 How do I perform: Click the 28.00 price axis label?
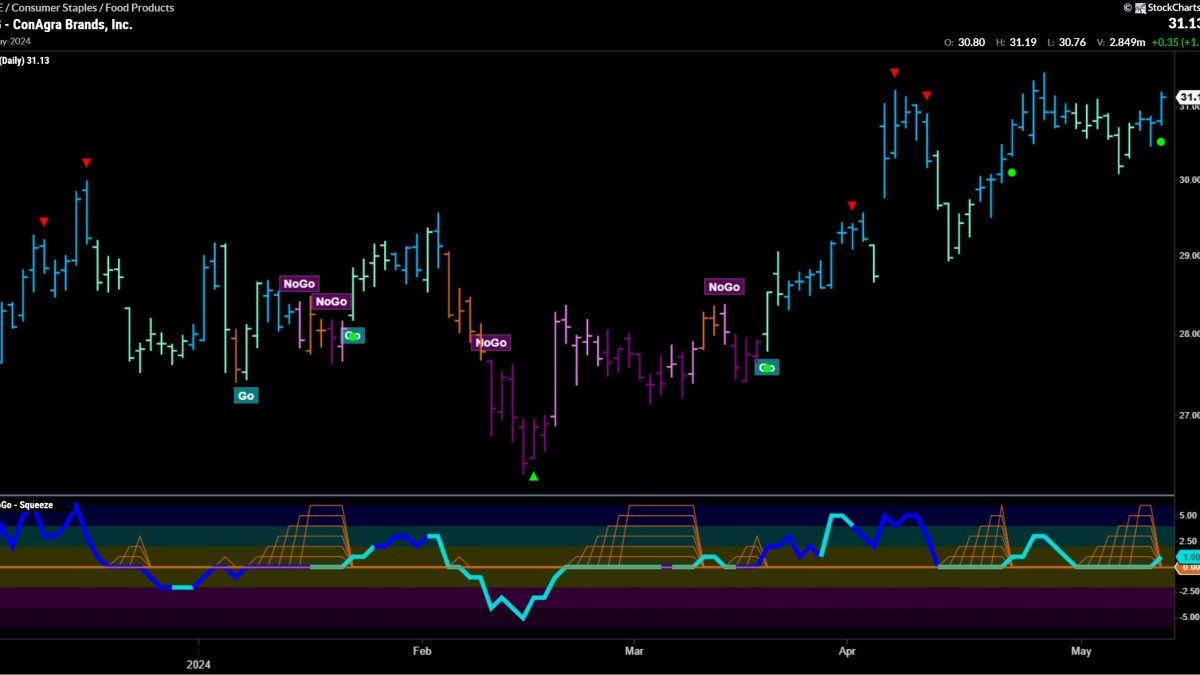[1189, 334]
